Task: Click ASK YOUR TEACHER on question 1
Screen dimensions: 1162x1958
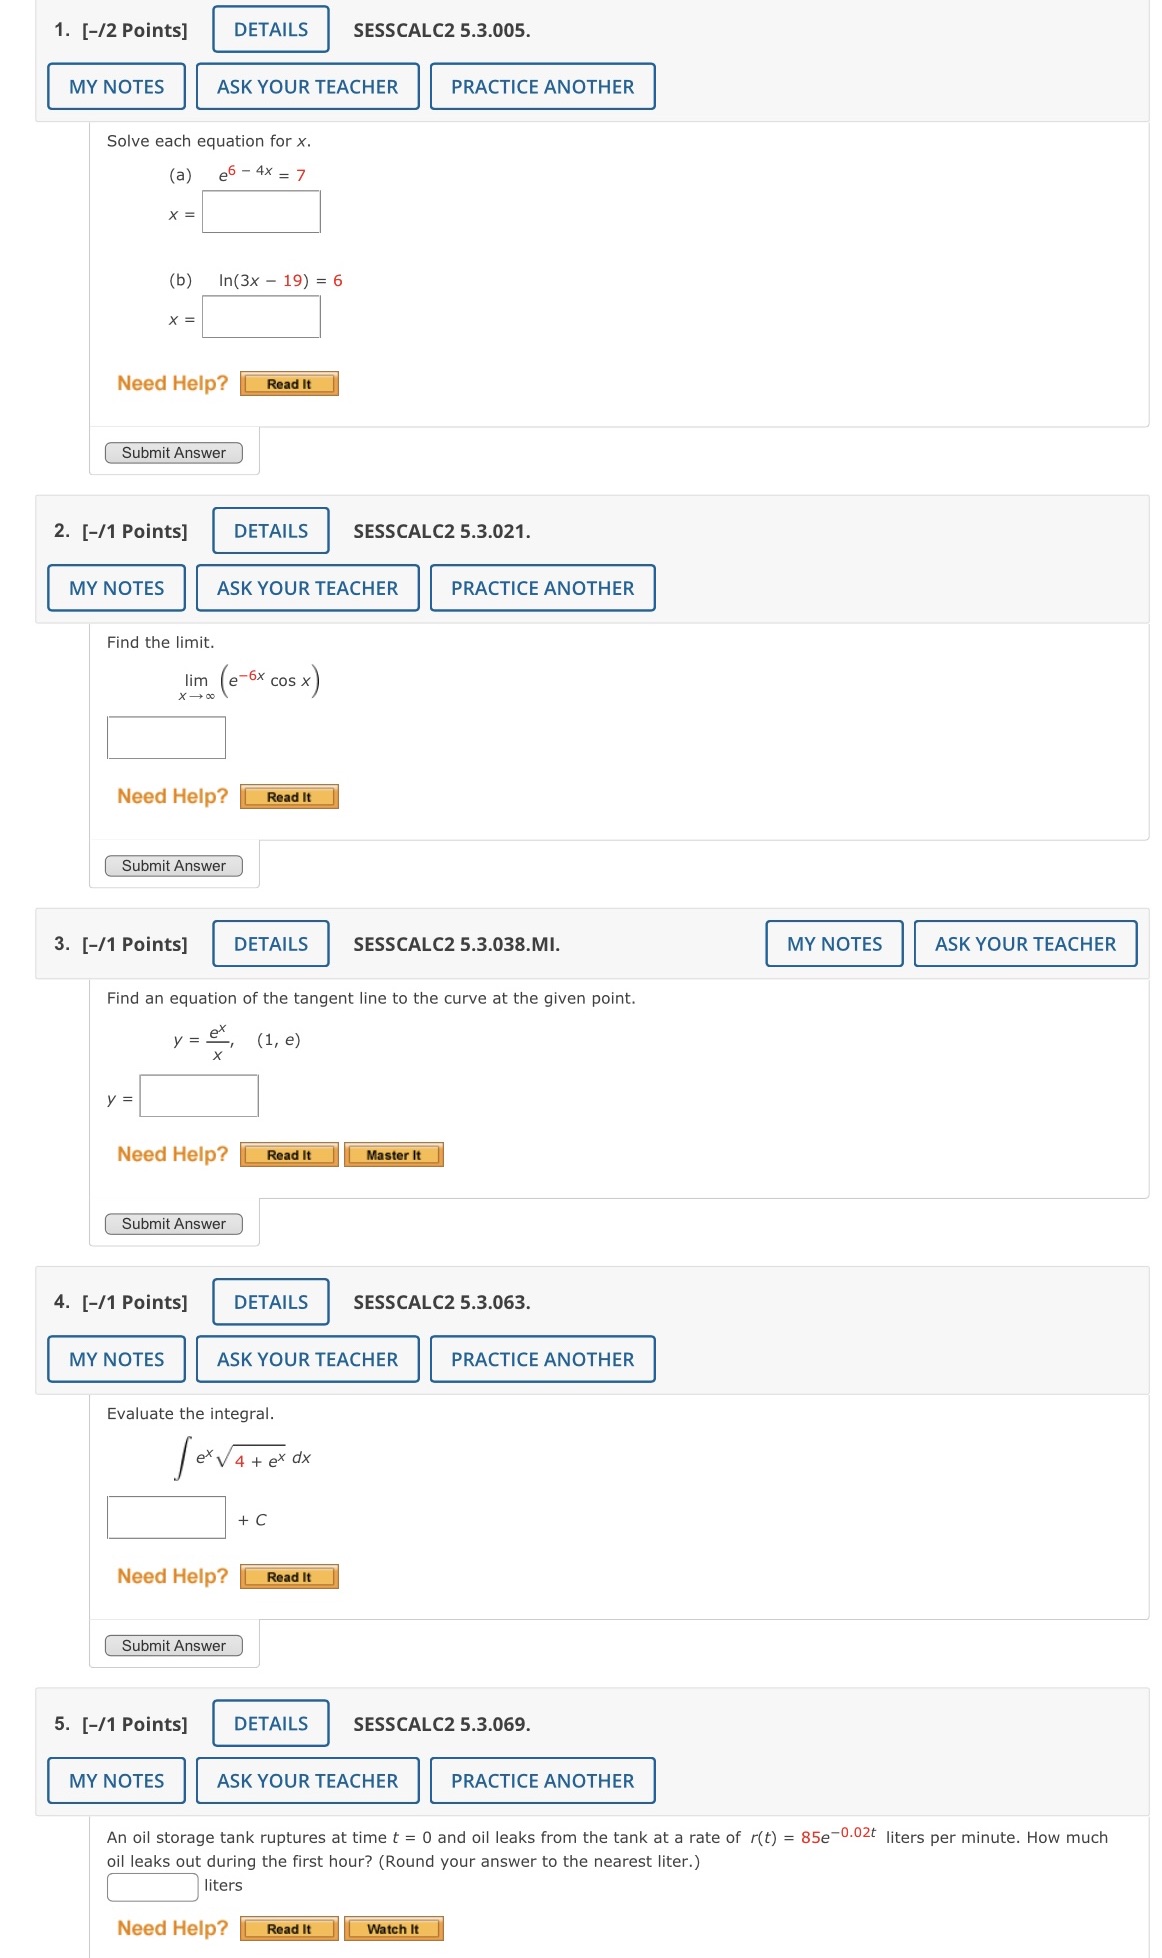Action: pos(307,87)
